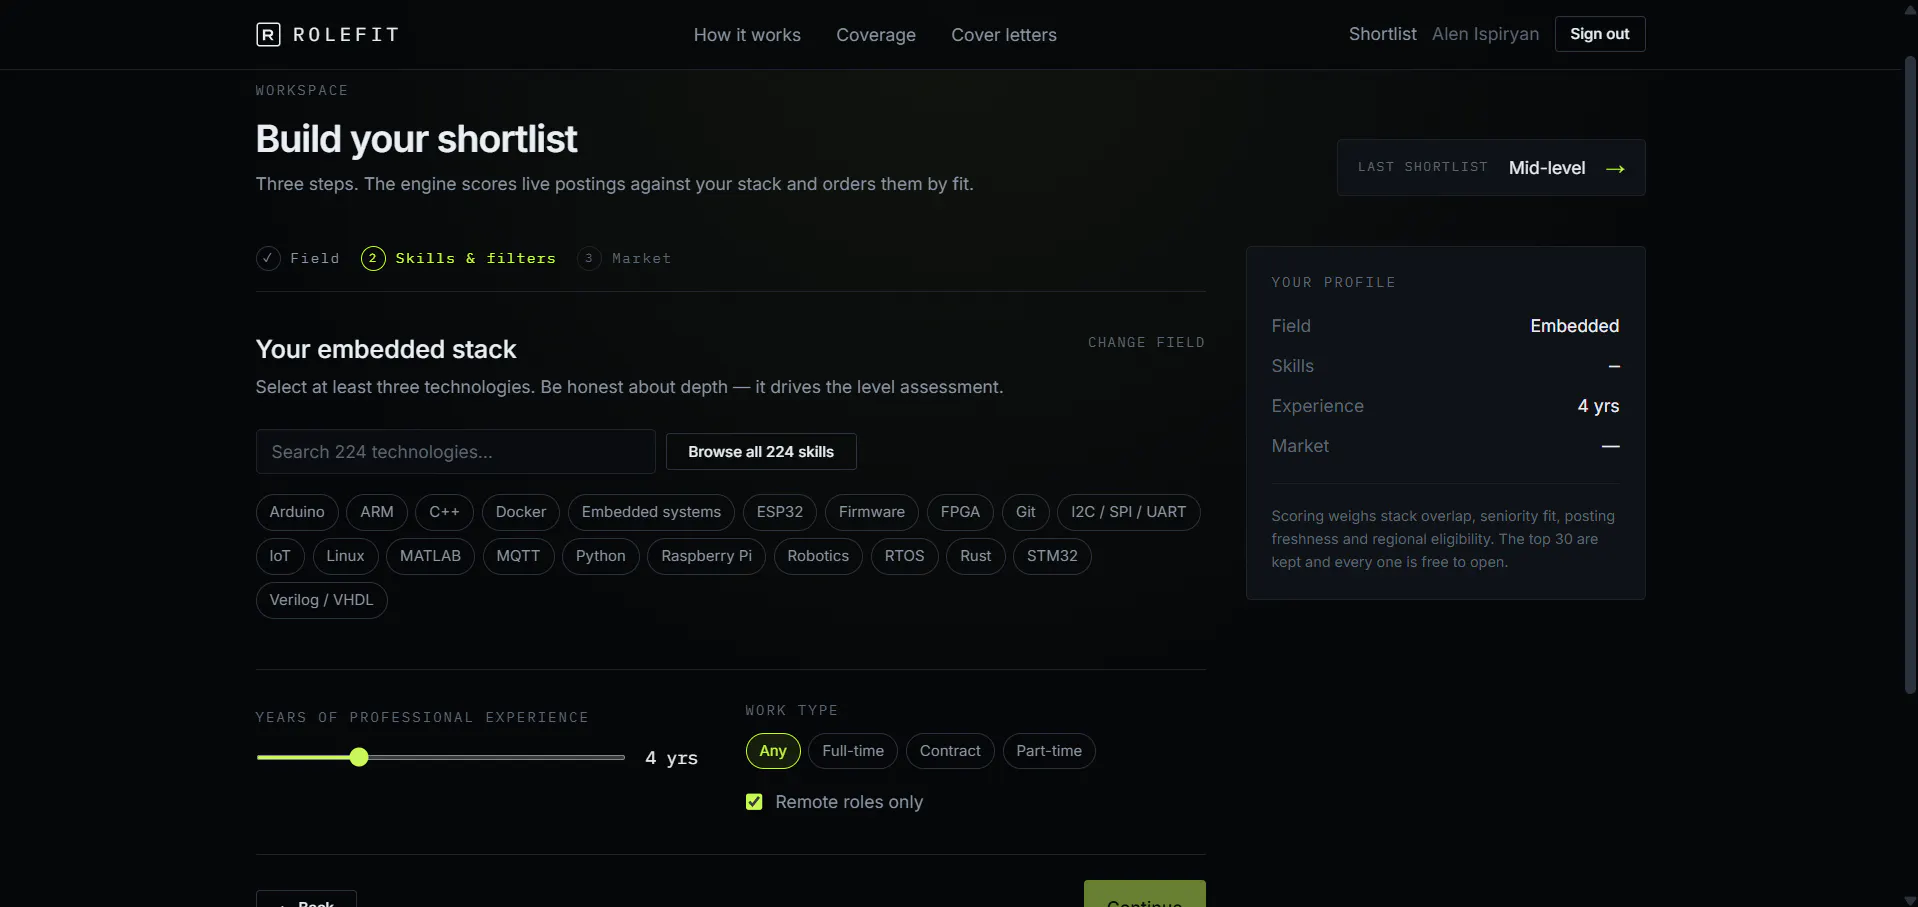The height and width of the screenshot is (907, 1918).
Task: Open last shortlist Mid-level arrow
Action: [1614, 169]
